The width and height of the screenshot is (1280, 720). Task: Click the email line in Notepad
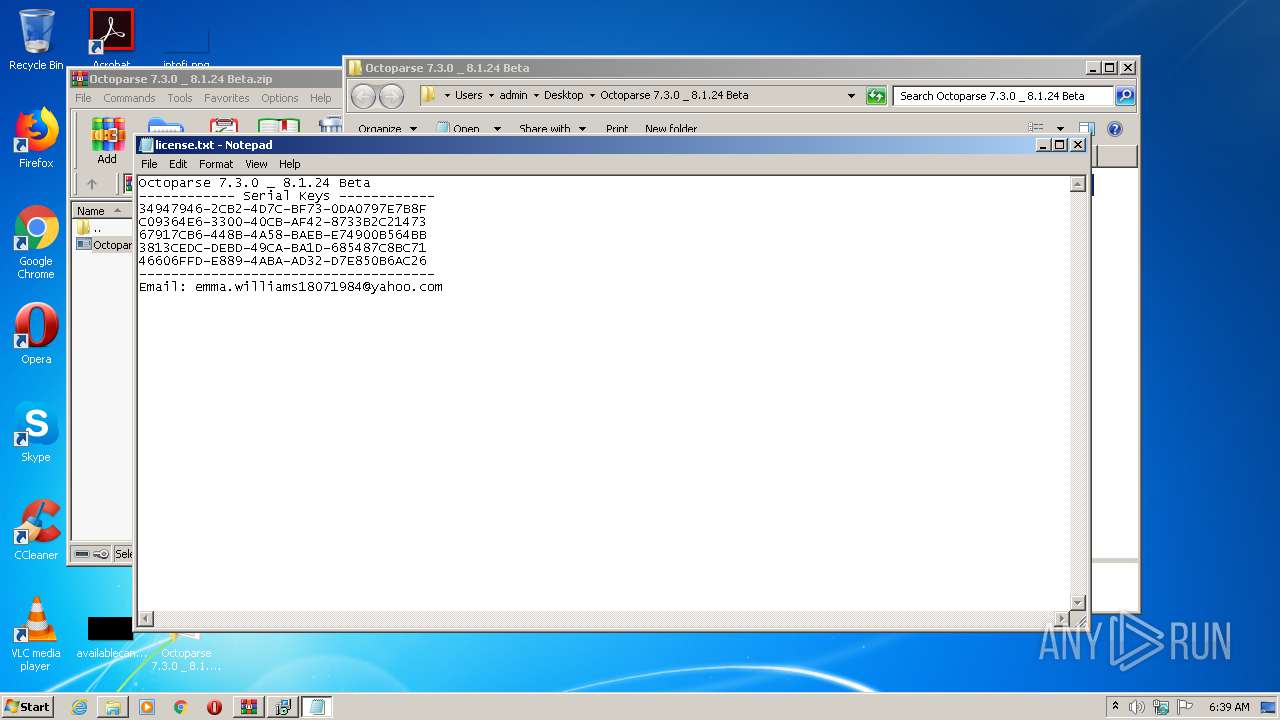[290, 287]
